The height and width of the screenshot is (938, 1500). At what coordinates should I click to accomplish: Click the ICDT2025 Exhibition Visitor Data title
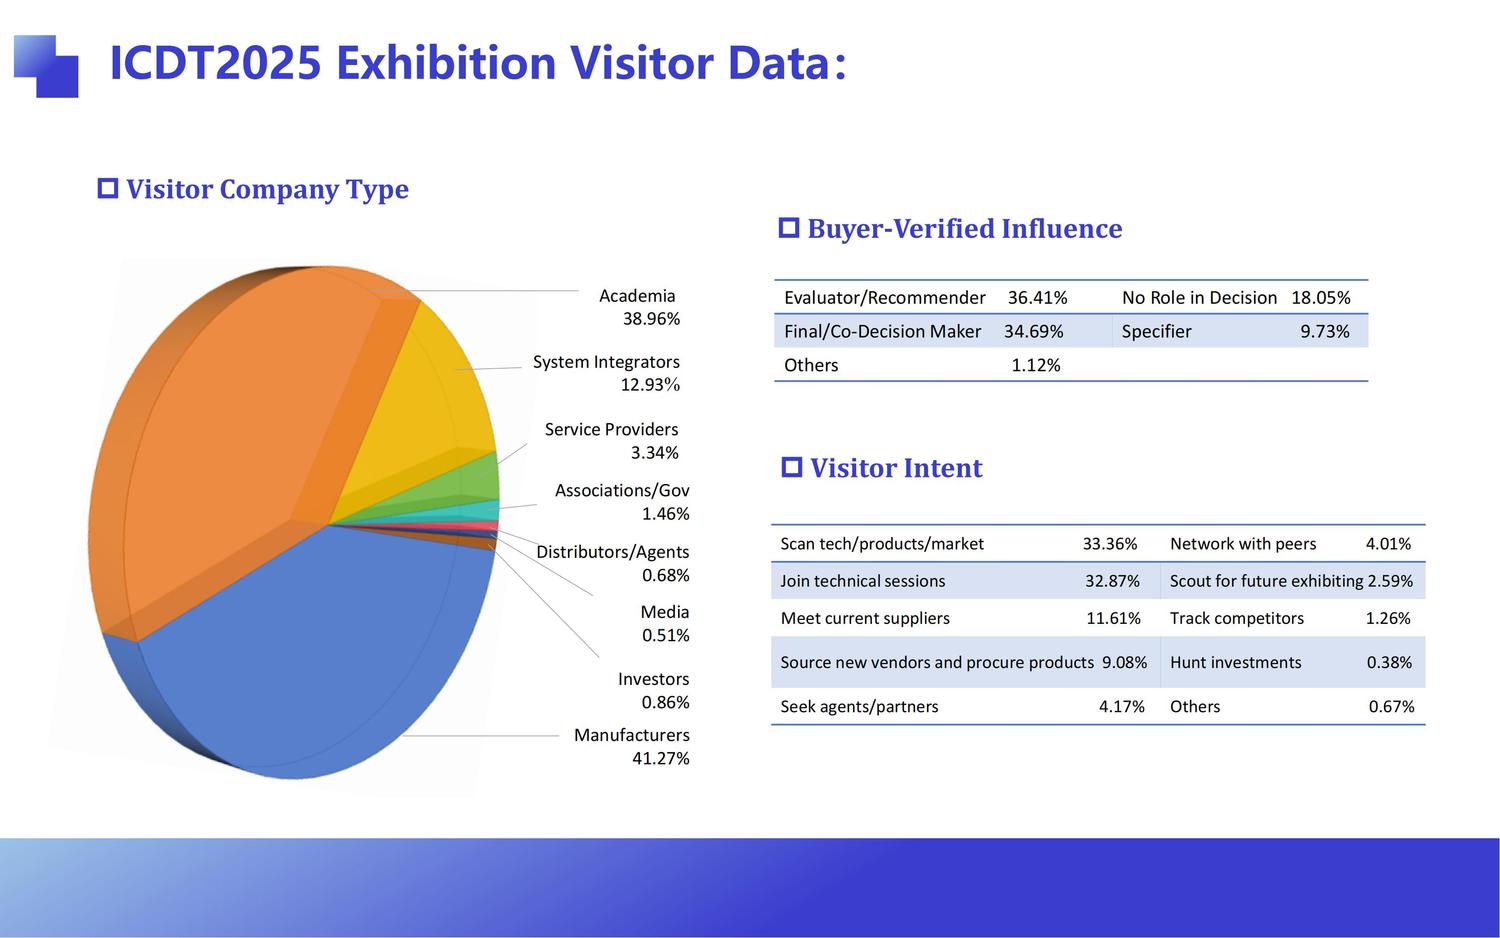click(477, 63)
